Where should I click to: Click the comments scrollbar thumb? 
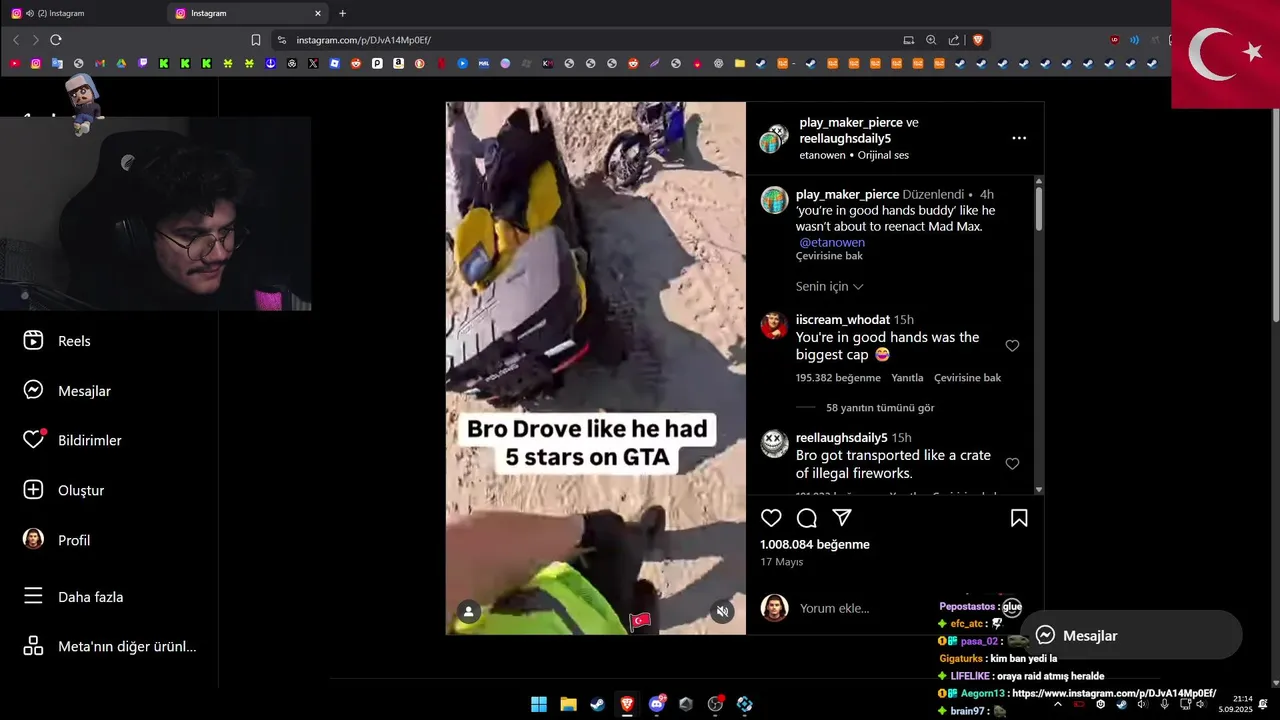(x=1039, y=208)
